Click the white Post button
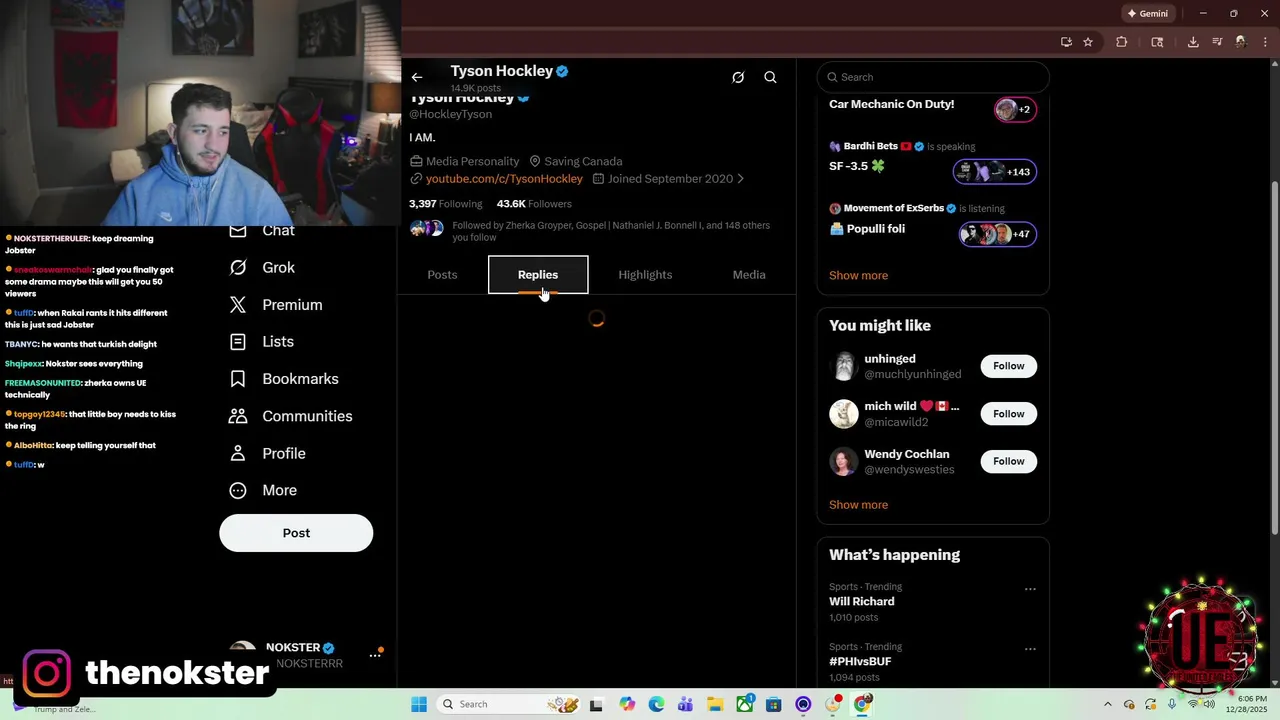 296,533
